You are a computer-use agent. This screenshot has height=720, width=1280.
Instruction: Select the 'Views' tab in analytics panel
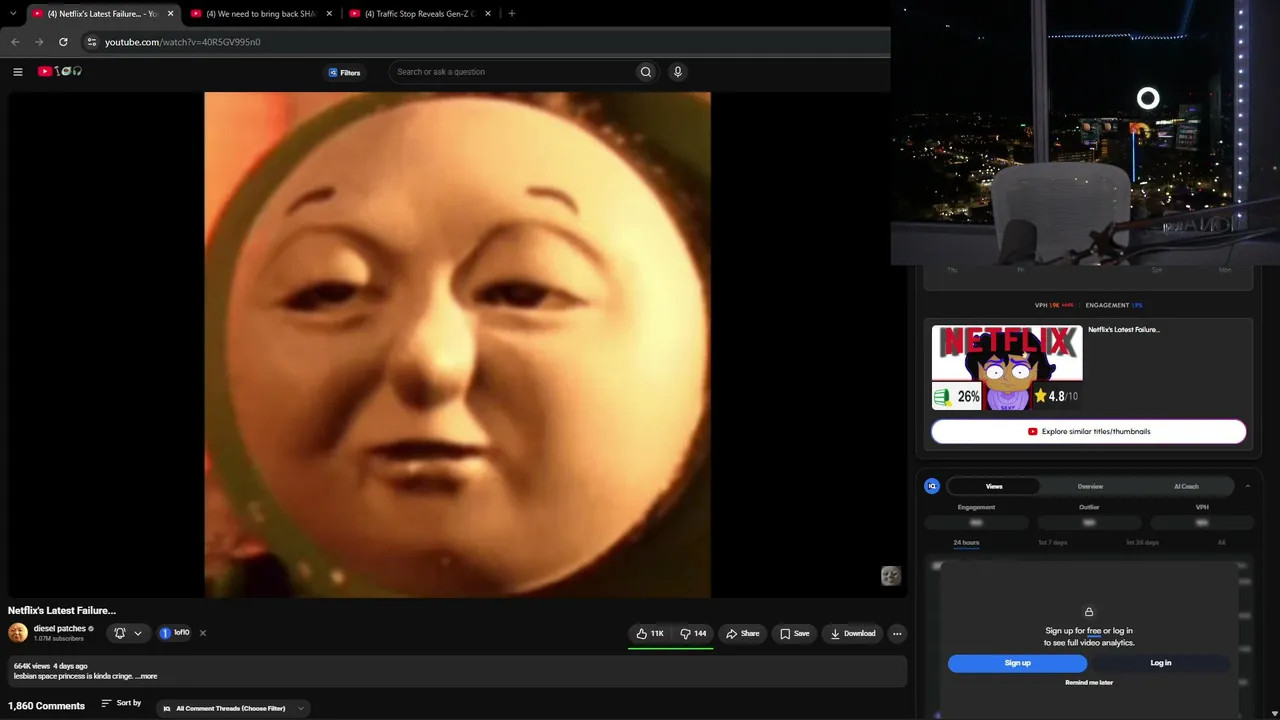pyautogui.click(x=994, y=486)
